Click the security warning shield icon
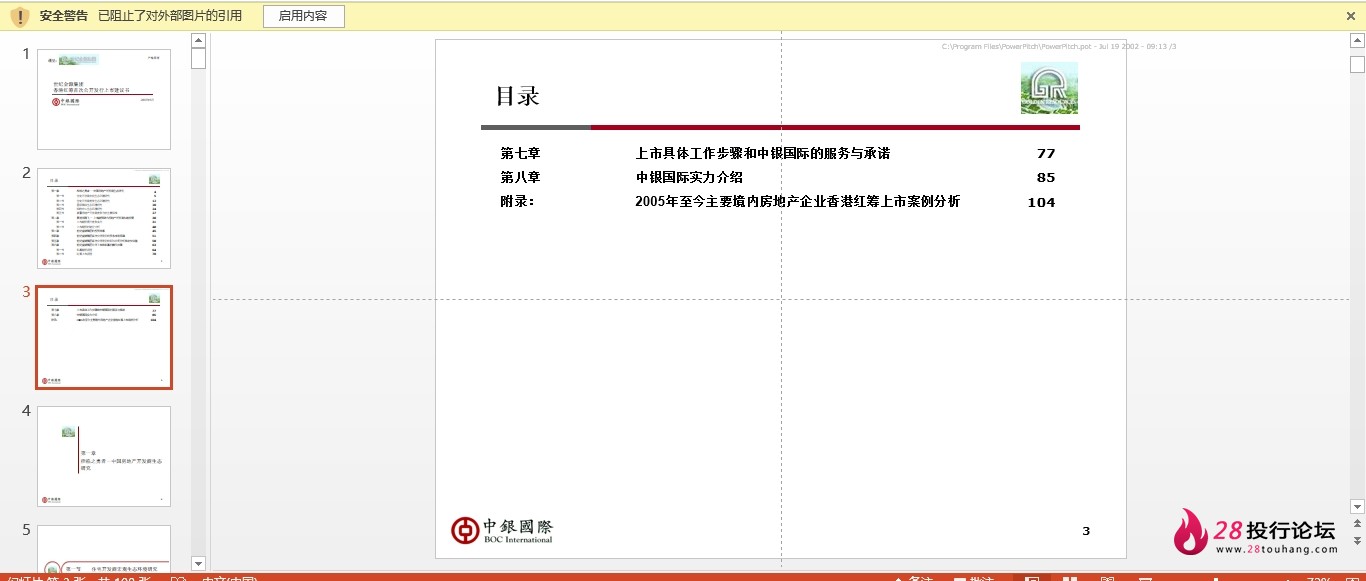The height and width of the screenshot is (581, 1366). coord(19,16)
